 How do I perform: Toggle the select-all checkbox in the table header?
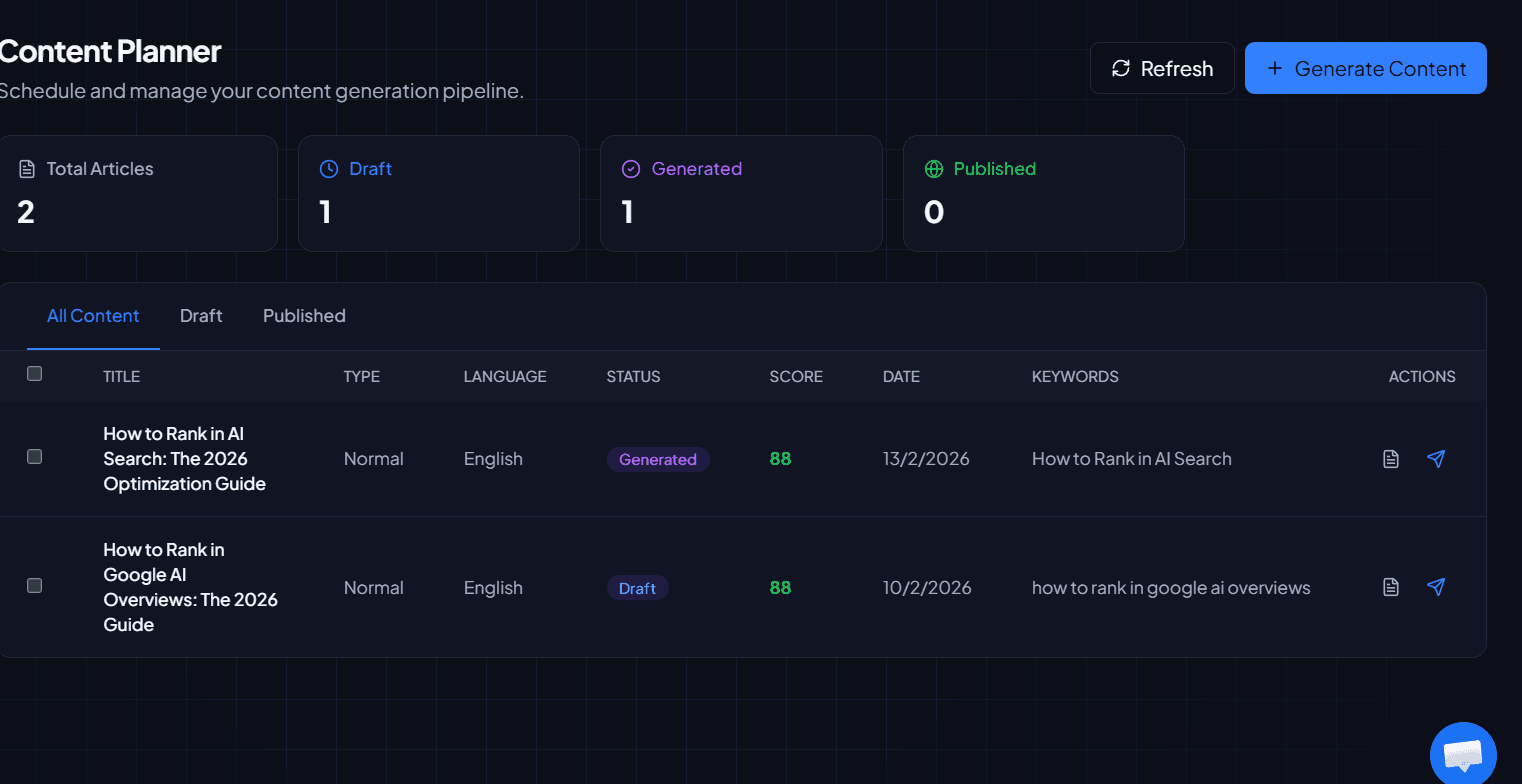tap(34, 373)
